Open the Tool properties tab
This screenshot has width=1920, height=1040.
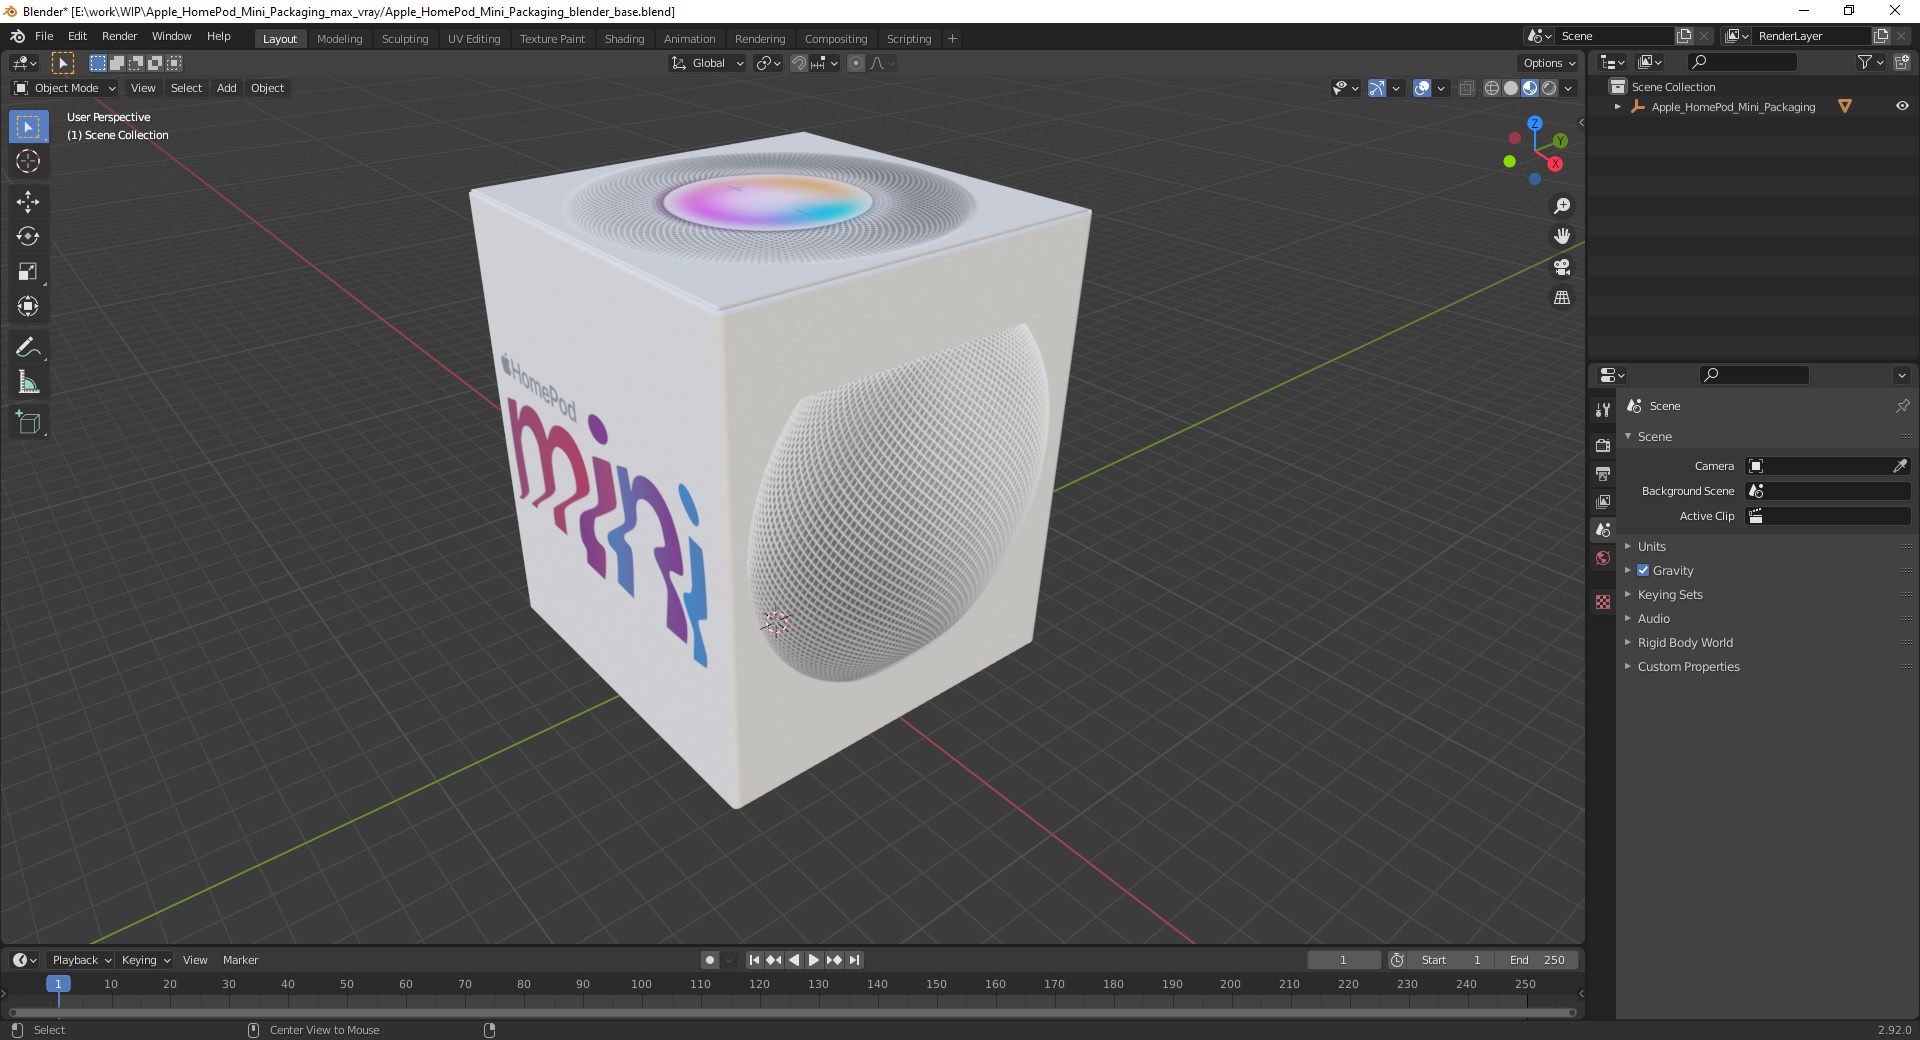tap(1603, 410)
